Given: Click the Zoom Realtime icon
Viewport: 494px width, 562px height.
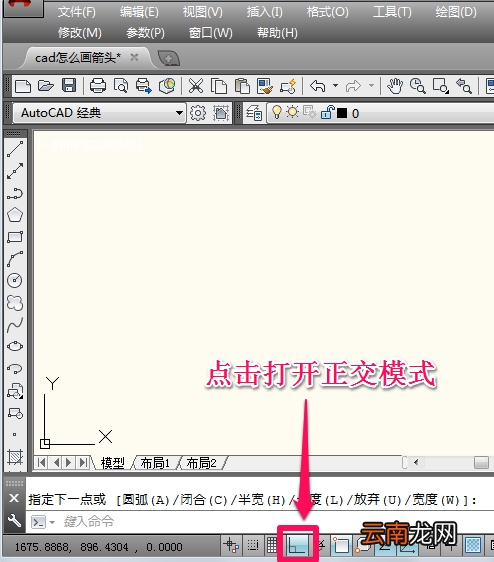Looking at the screenshot, I should [x=418, y=86].
